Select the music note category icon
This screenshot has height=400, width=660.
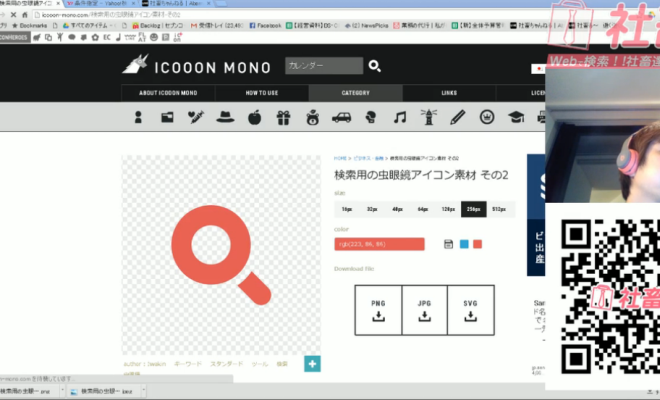400,117
